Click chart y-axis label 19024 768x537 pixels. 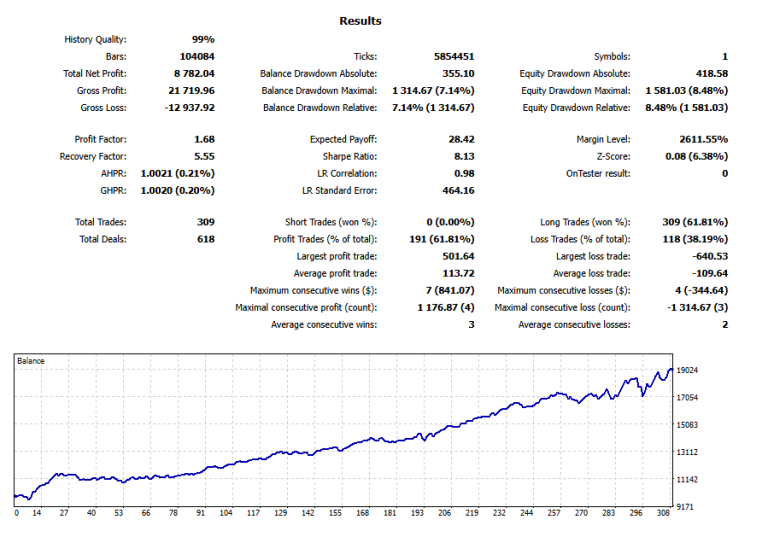[x=687, y=370]
